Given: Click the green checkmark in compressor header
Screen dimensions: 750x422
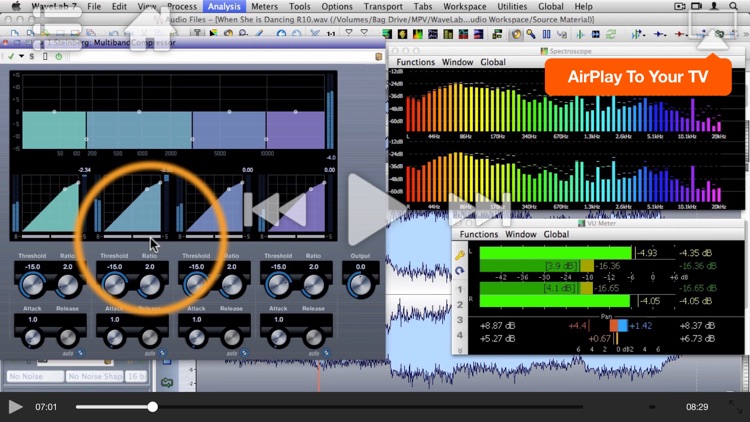Looking at the screenshot, I should (11, 56).
